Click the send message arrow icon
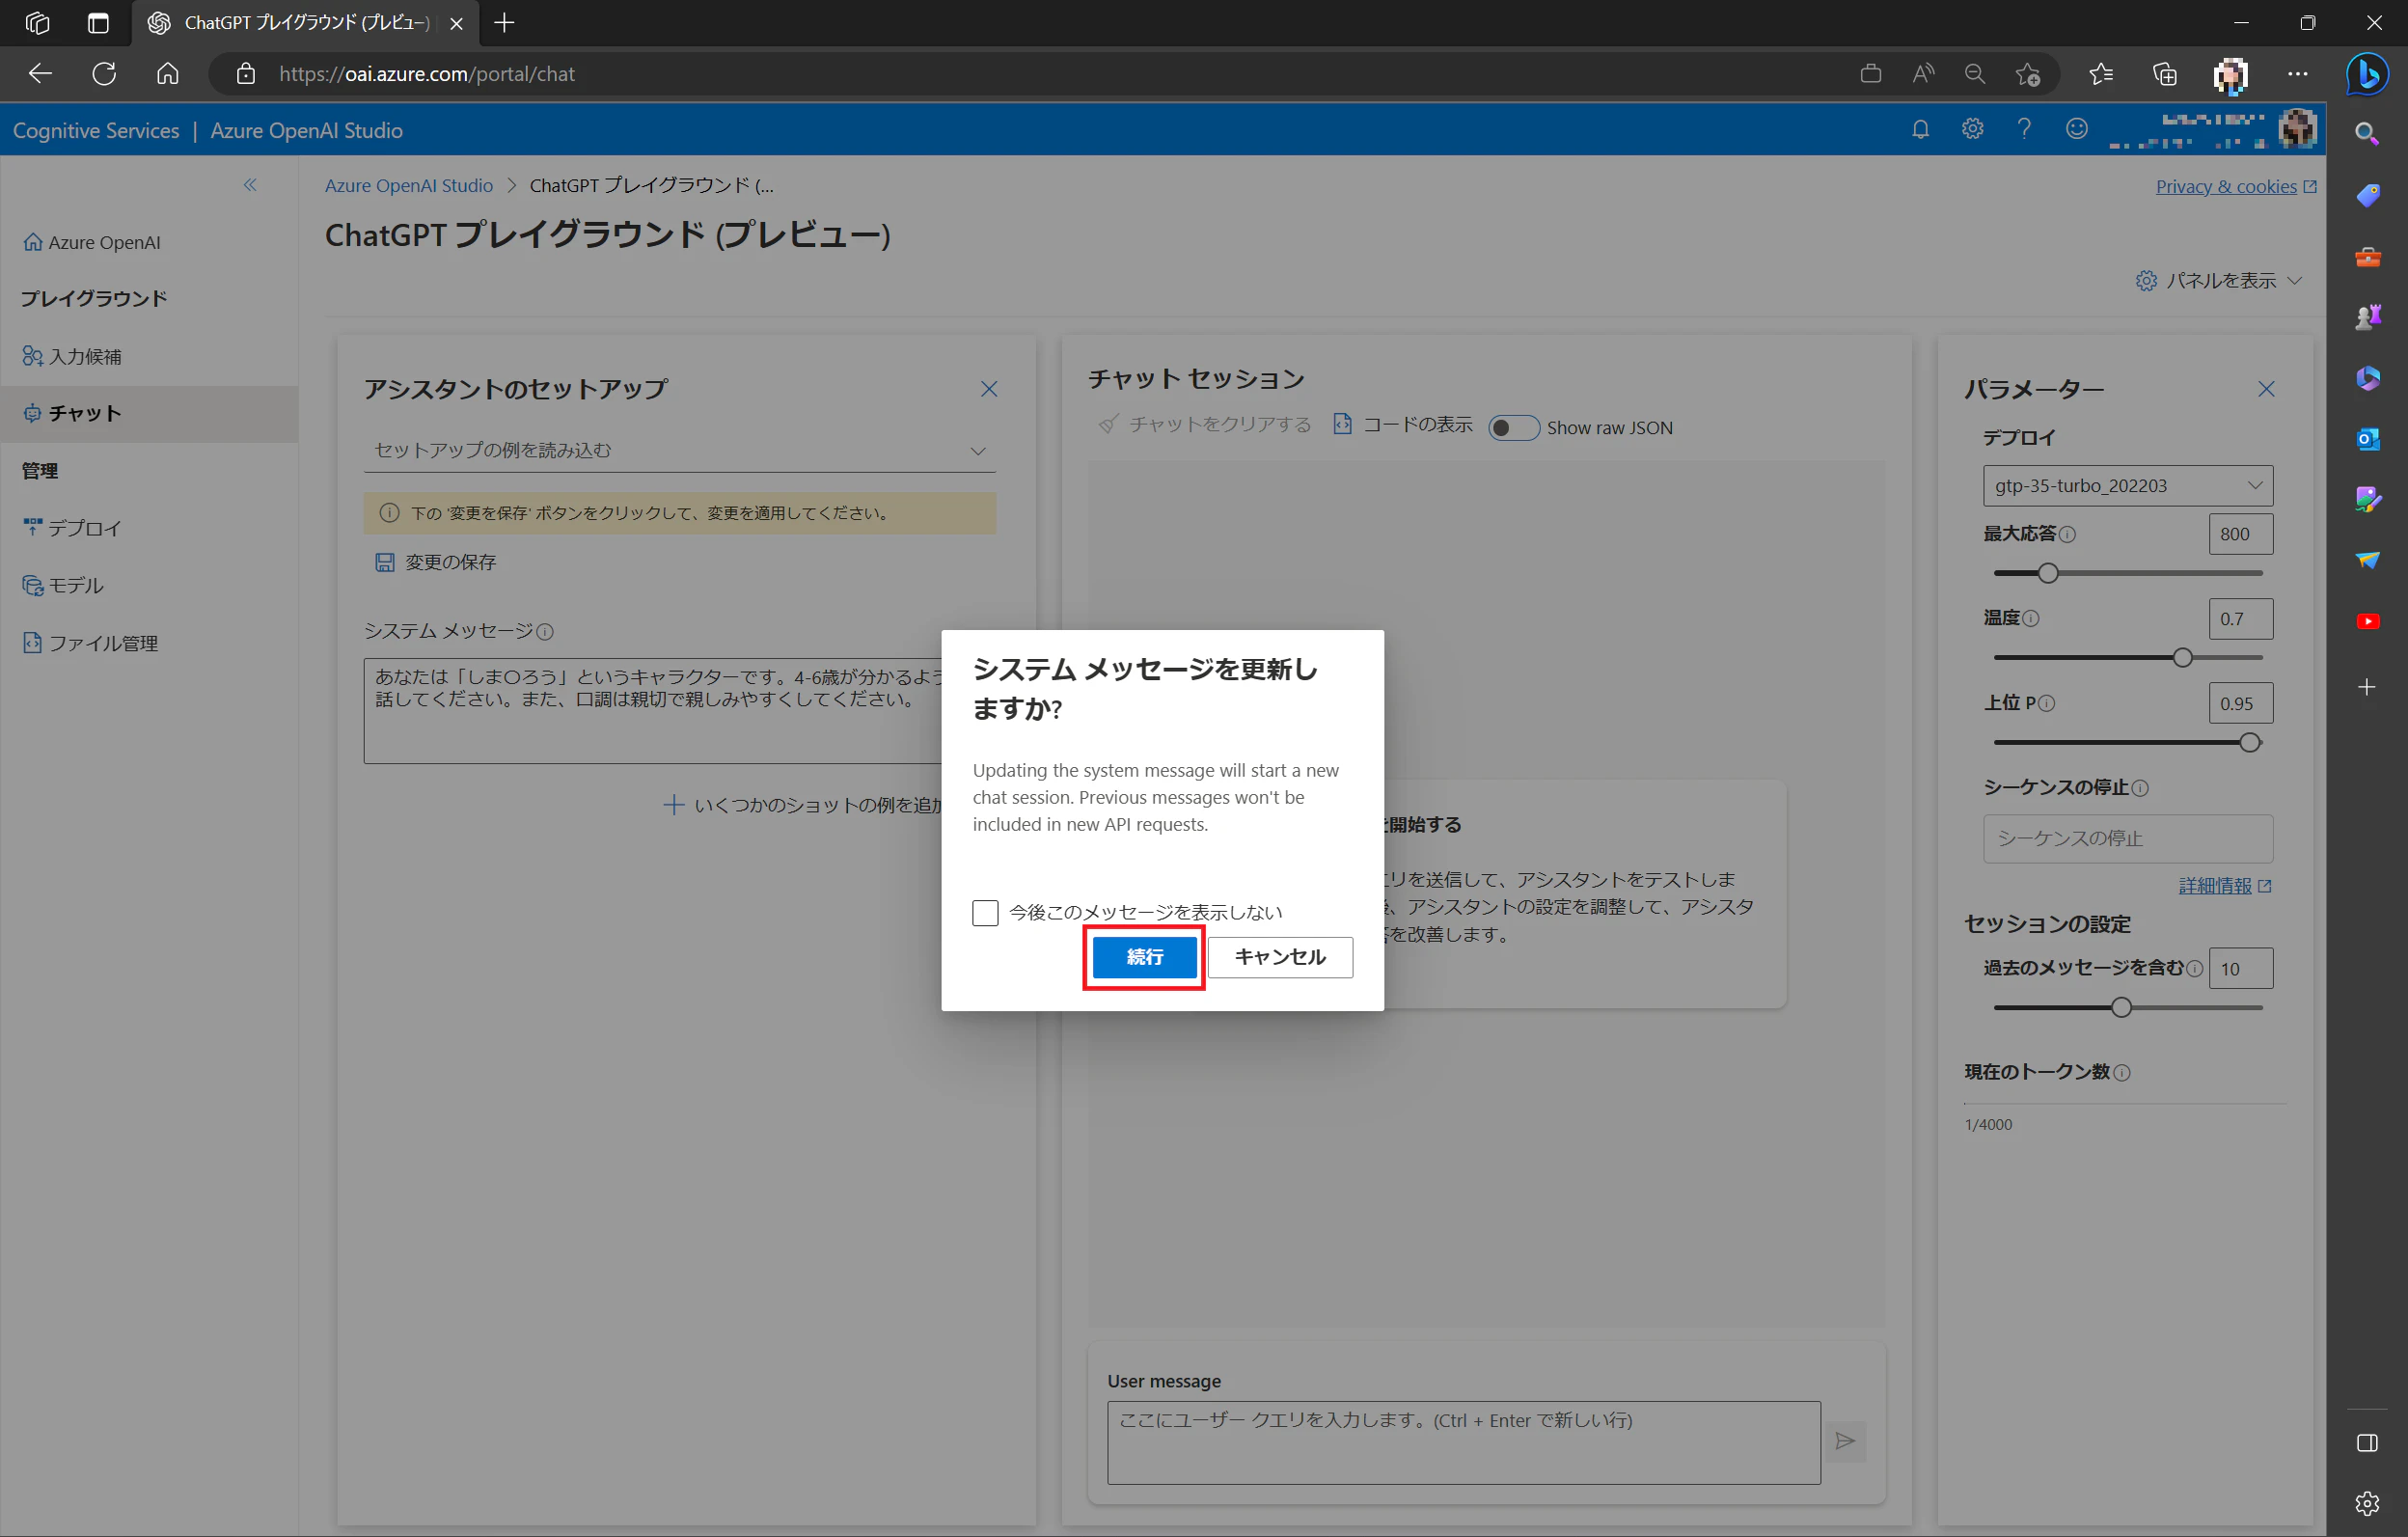Image resolution: width=2408 pixels, height=1537 pixels. click(x=1845, y=1441)
